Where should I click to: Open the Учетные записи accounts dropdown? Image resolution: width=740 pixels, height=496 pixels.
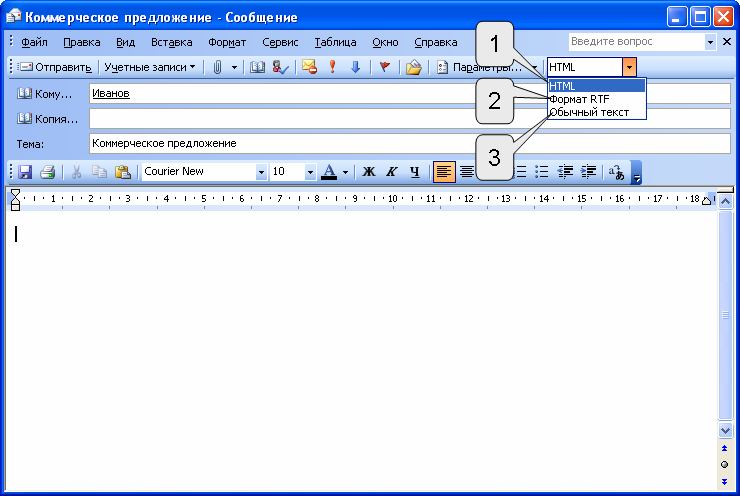[x=150, y=67]
